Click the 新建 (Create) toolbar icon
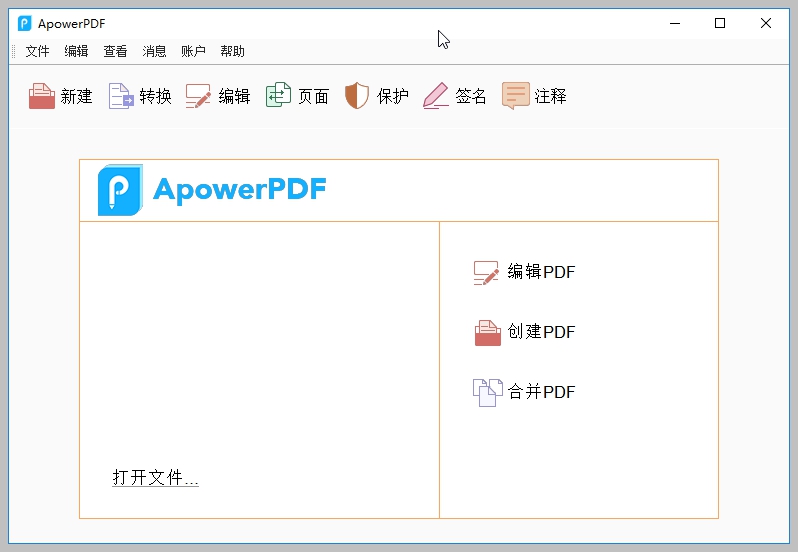 (42, 96)
